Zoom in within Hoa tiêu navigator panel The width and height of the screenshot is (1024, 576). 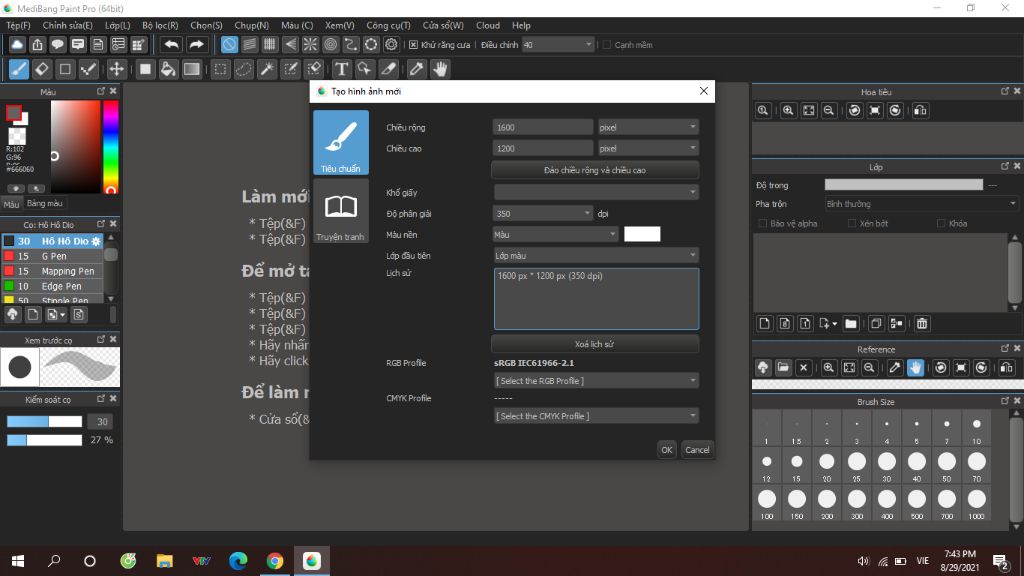pyautogui.click(x=788, y=110)
